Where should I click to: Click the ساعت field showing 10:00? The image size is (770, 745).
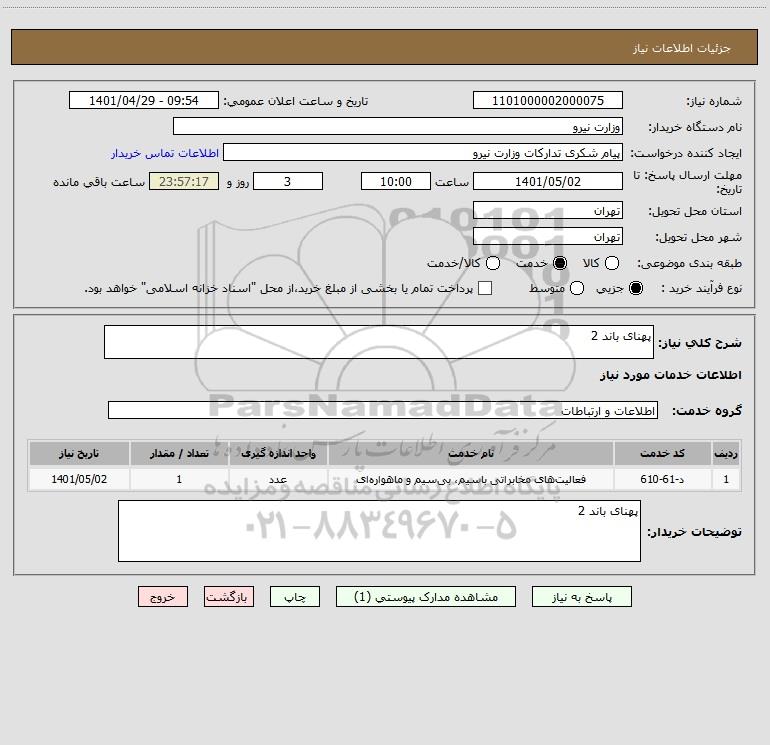pos(396,181)
